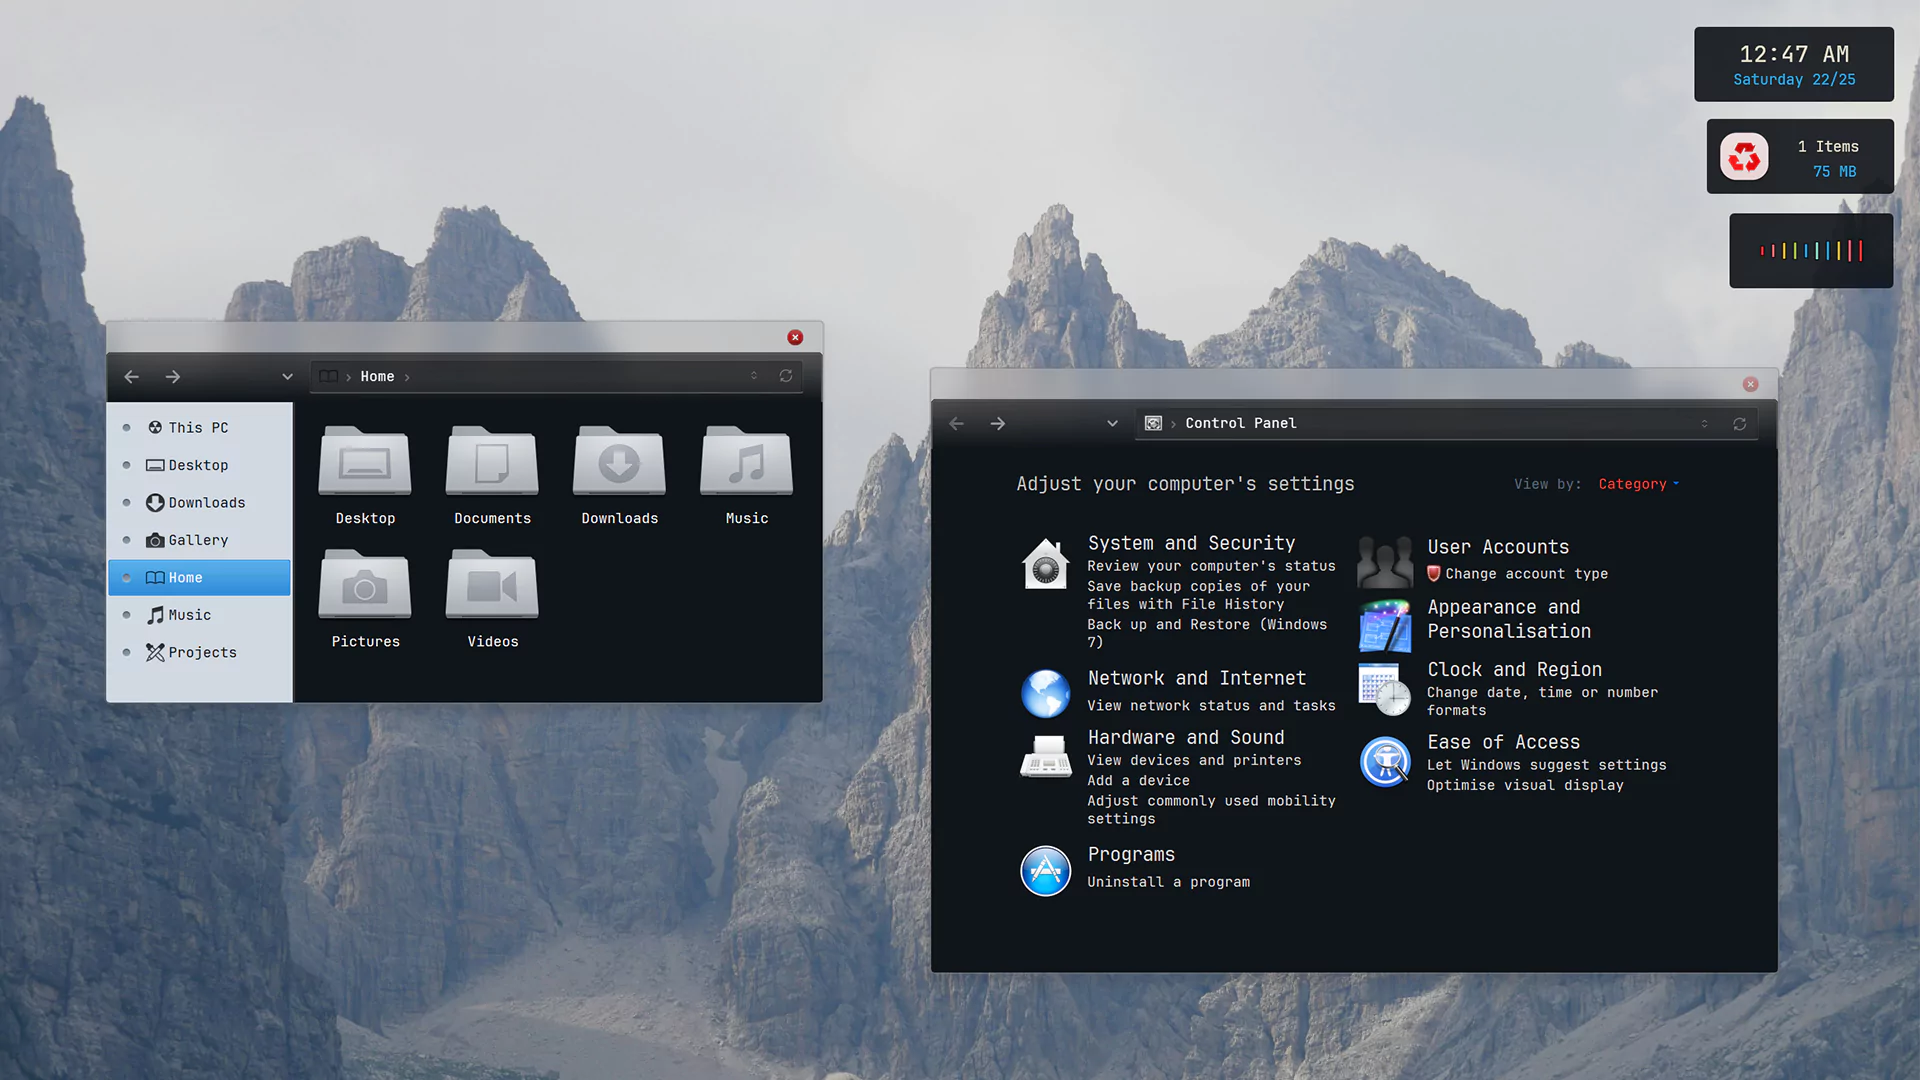
Task: Click the Control Panel breadcrumb label
Action: click(1240, 423)
